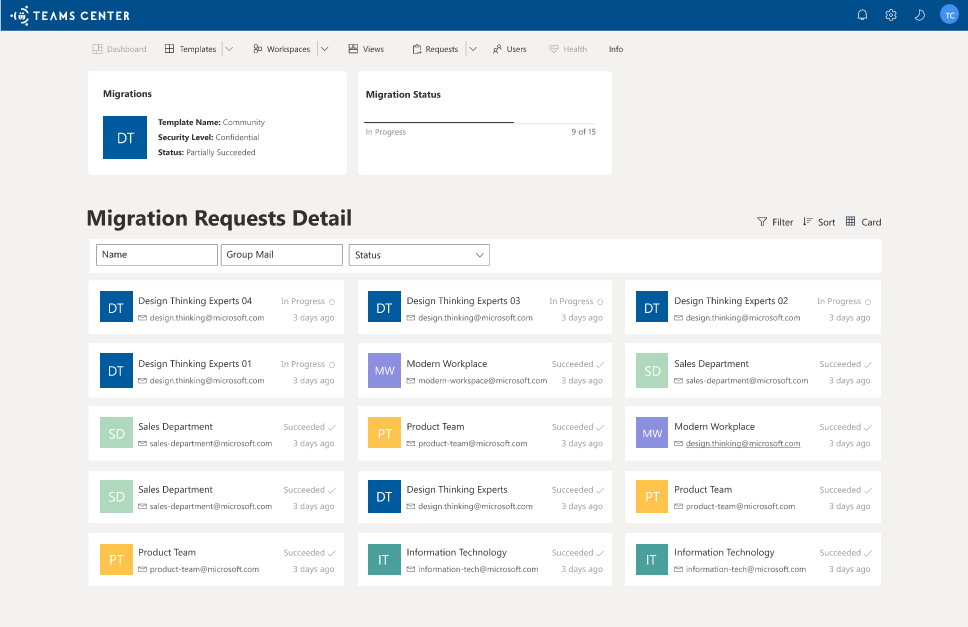This screenshot has height=627, width=968.
Task: Open the settings gear icon
Action: (891, 15)
